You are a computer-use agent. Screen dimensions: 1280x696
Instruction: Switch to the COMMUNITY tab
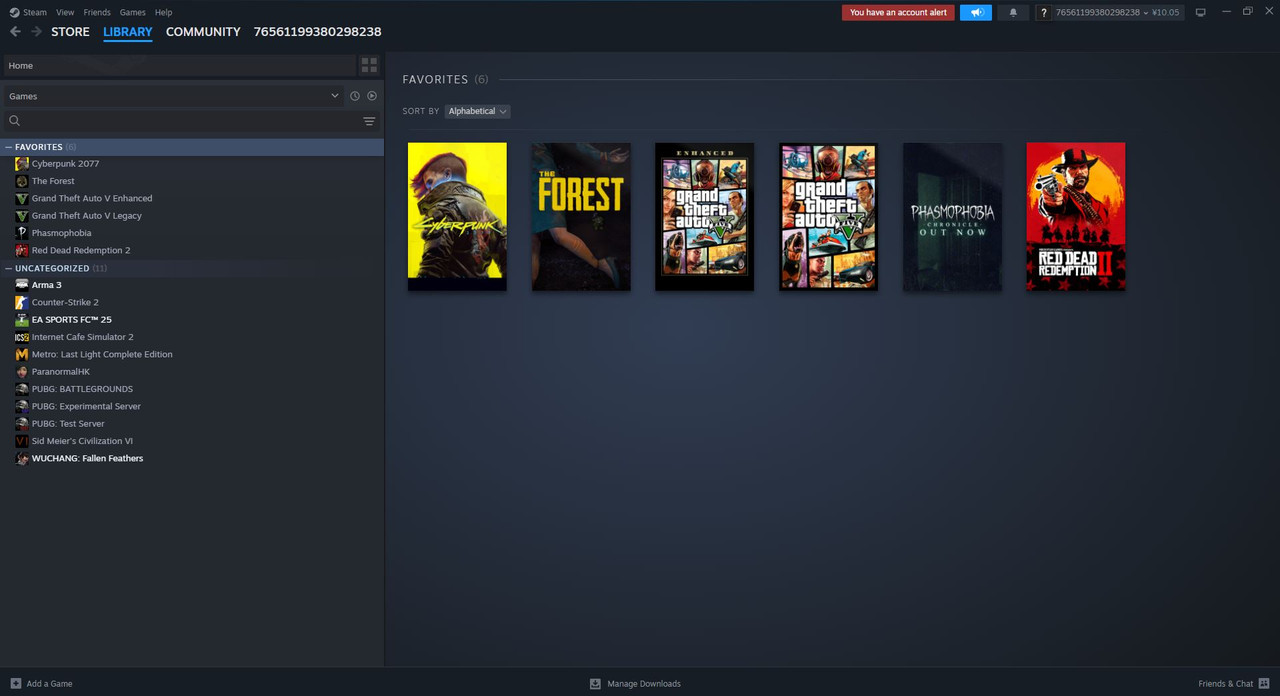[x=203, y=32]
